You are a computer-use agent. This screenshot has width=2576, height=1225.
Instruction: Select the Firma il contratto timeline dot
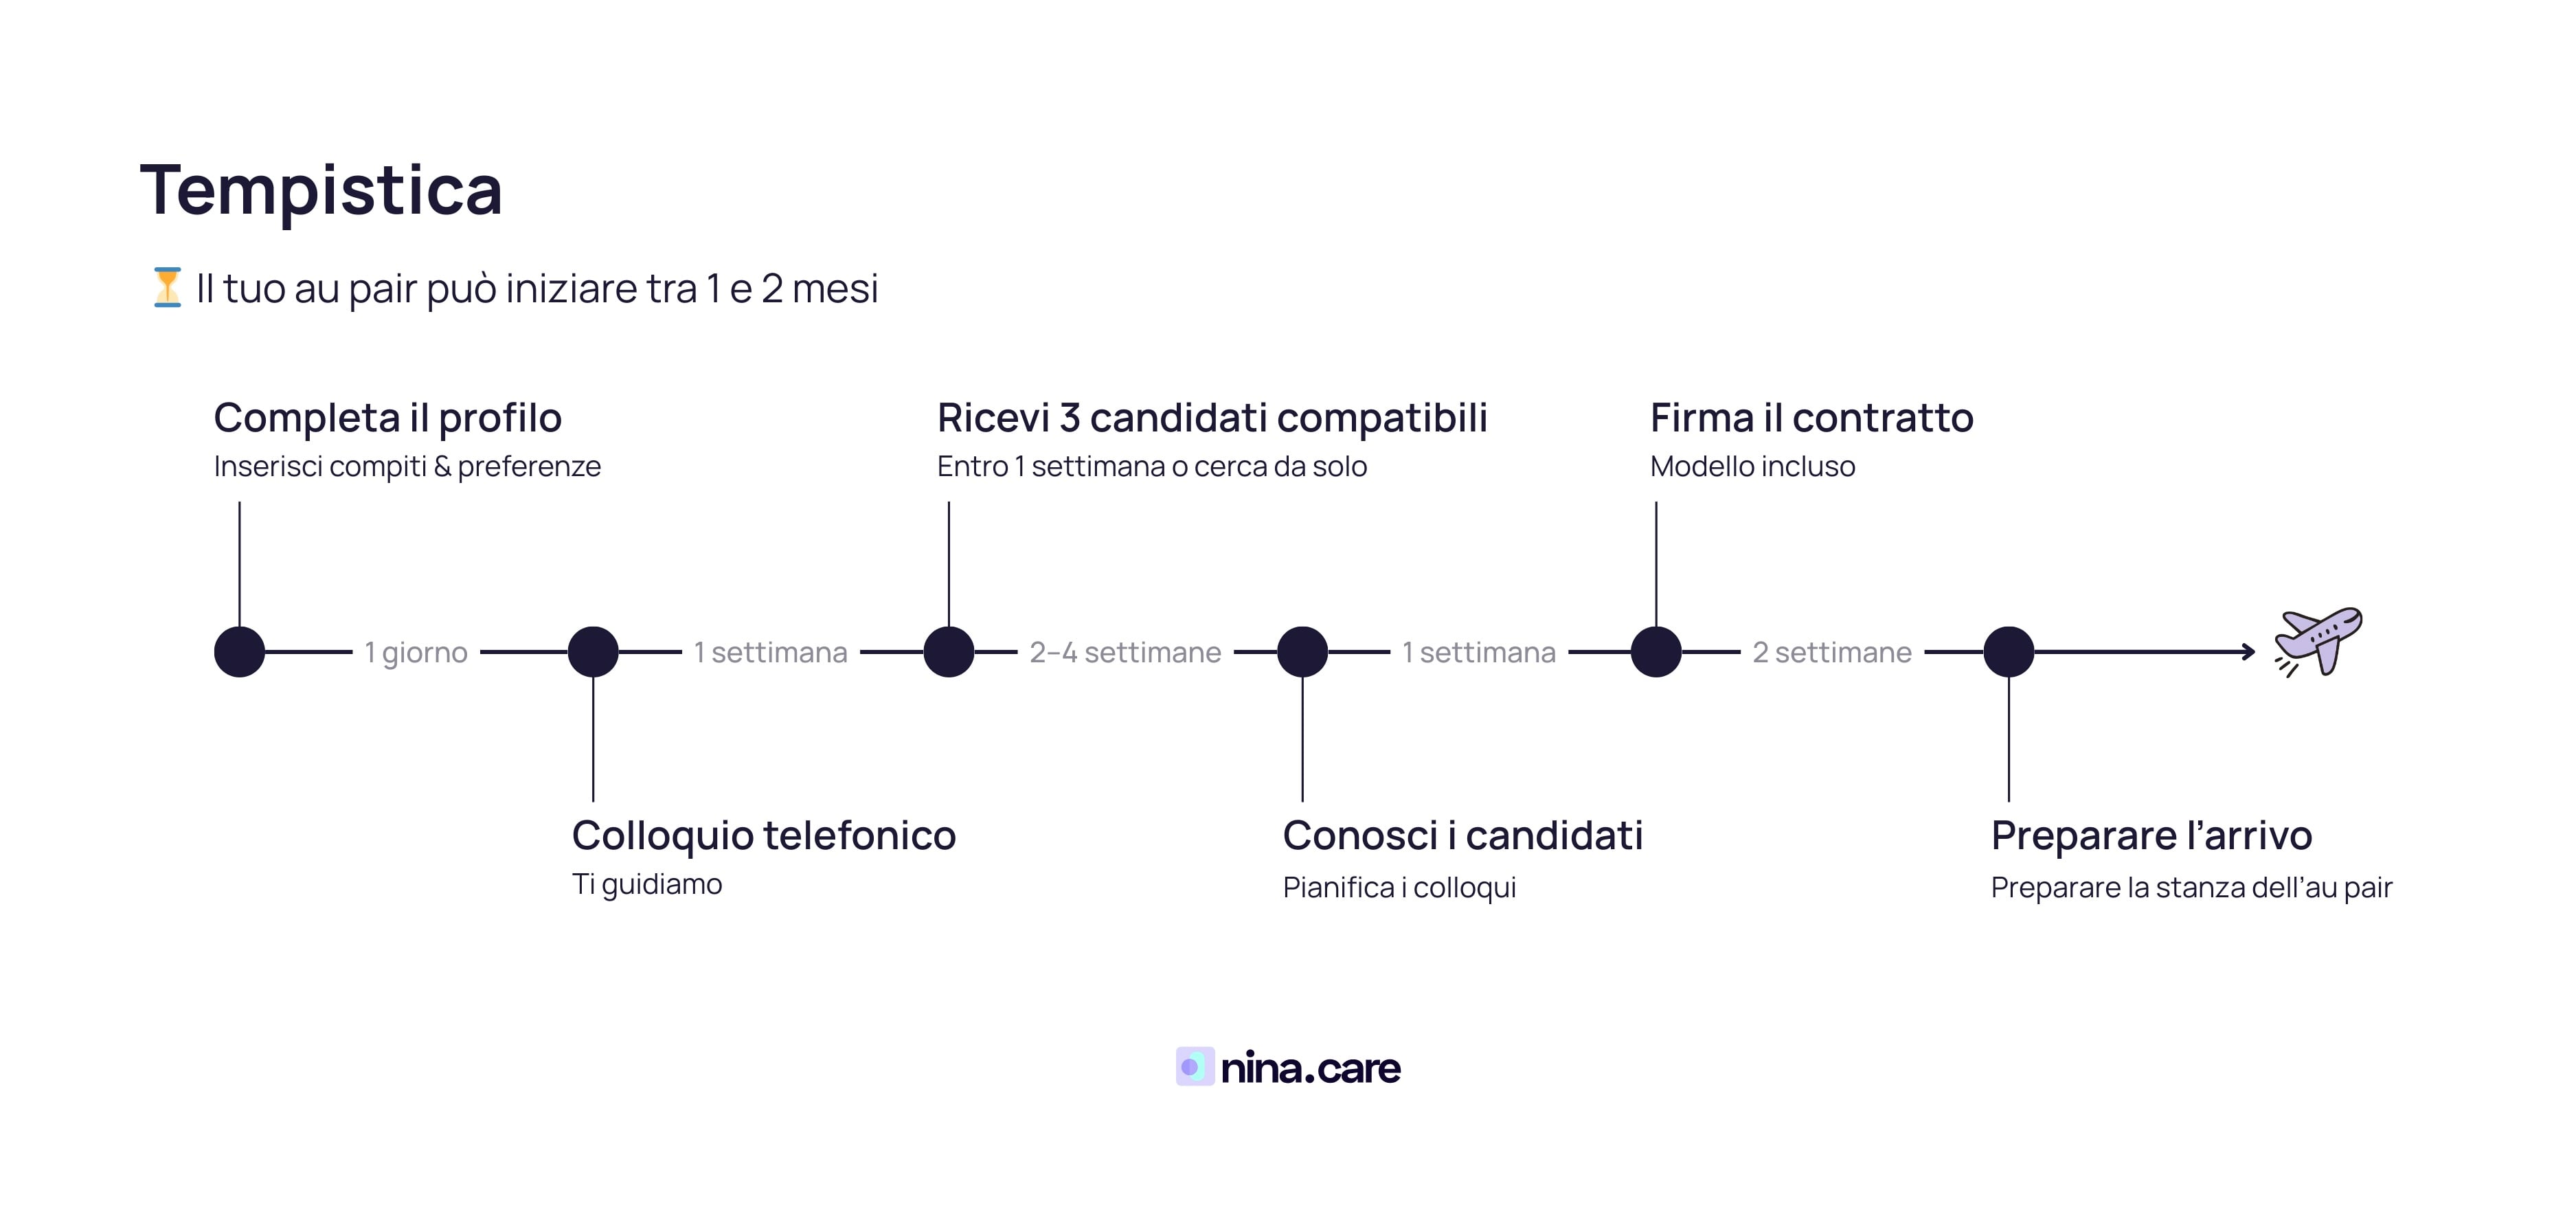tap(1656, 652)
